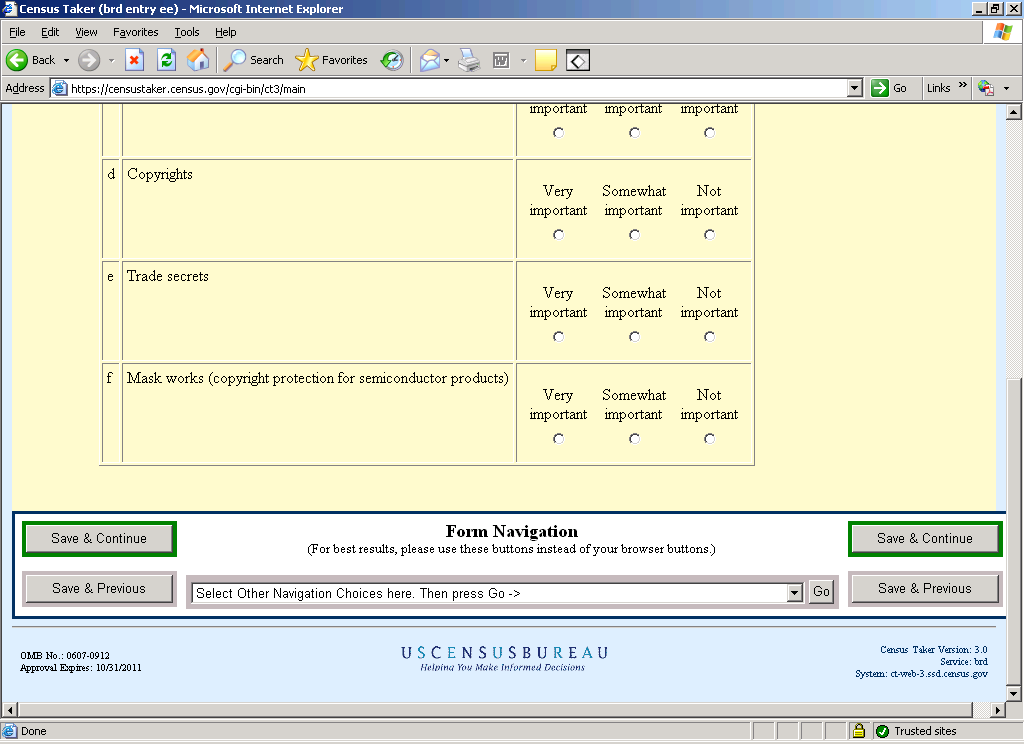
Task: Refresh the page with the Refresh icon
Action: pyautogui.click(x=166, y=60)
